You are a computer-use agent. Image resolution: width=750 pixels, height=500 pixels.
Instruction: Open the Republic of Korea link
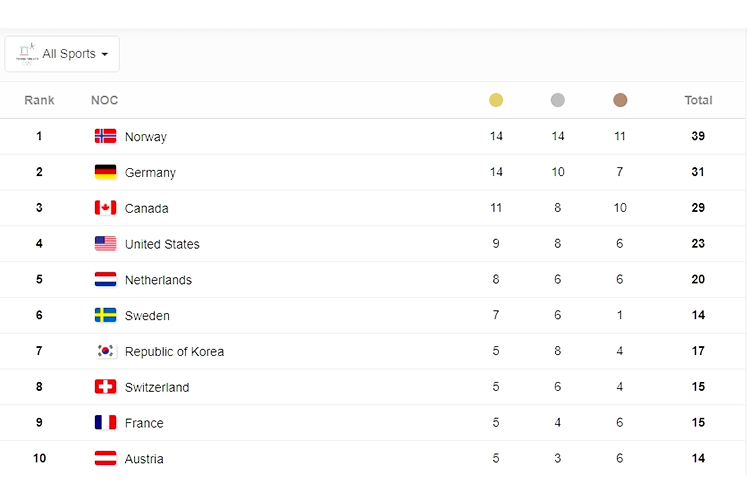174,352
